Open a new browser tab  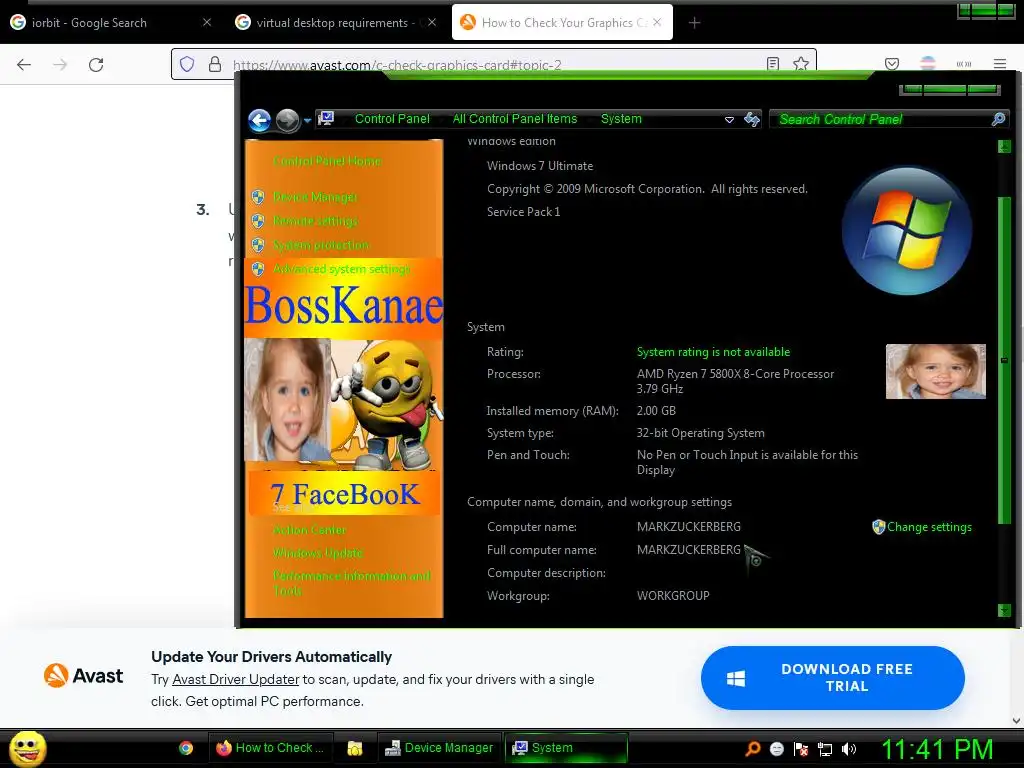pyautogui.click(x=694, y=23)
